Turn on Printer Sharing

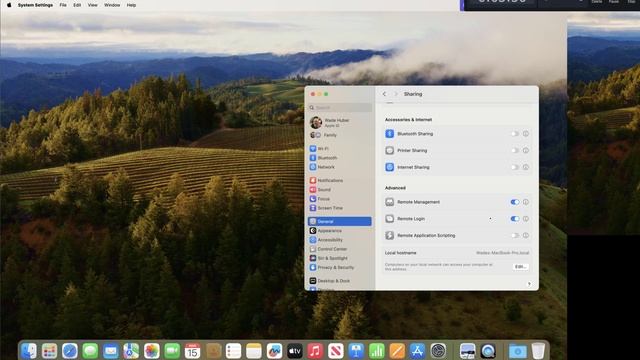[515, 150]
